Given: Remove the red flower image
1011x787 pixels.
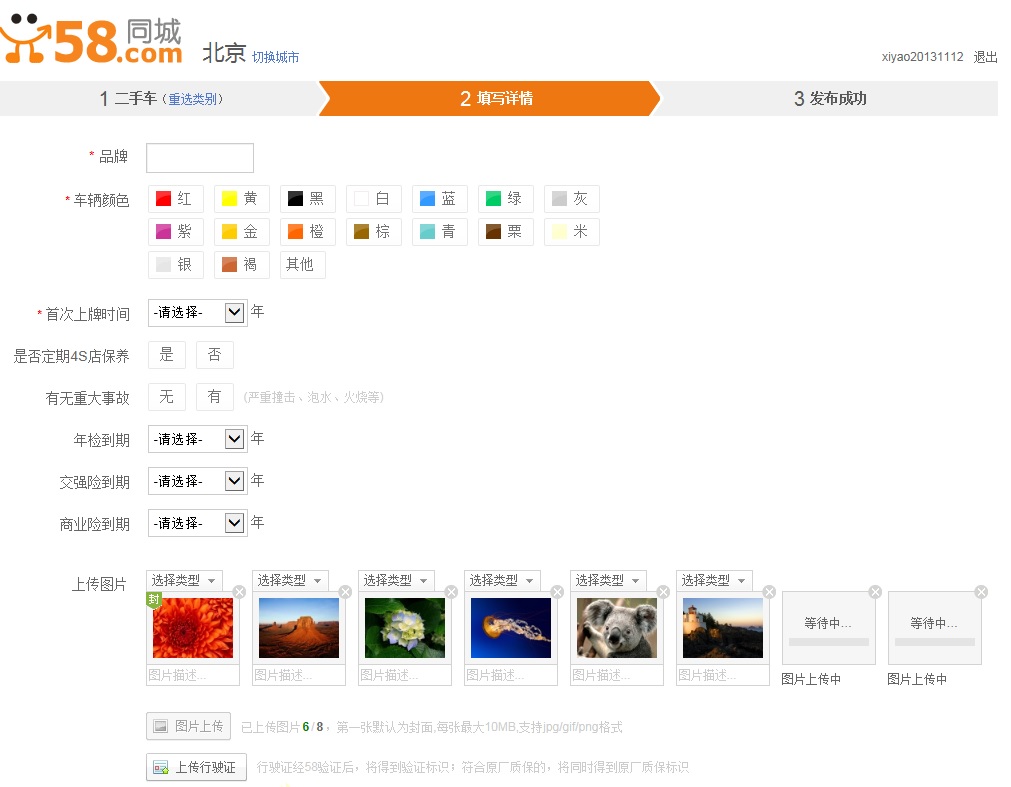Looking at the screenshot, I should (x=239, y=592).
